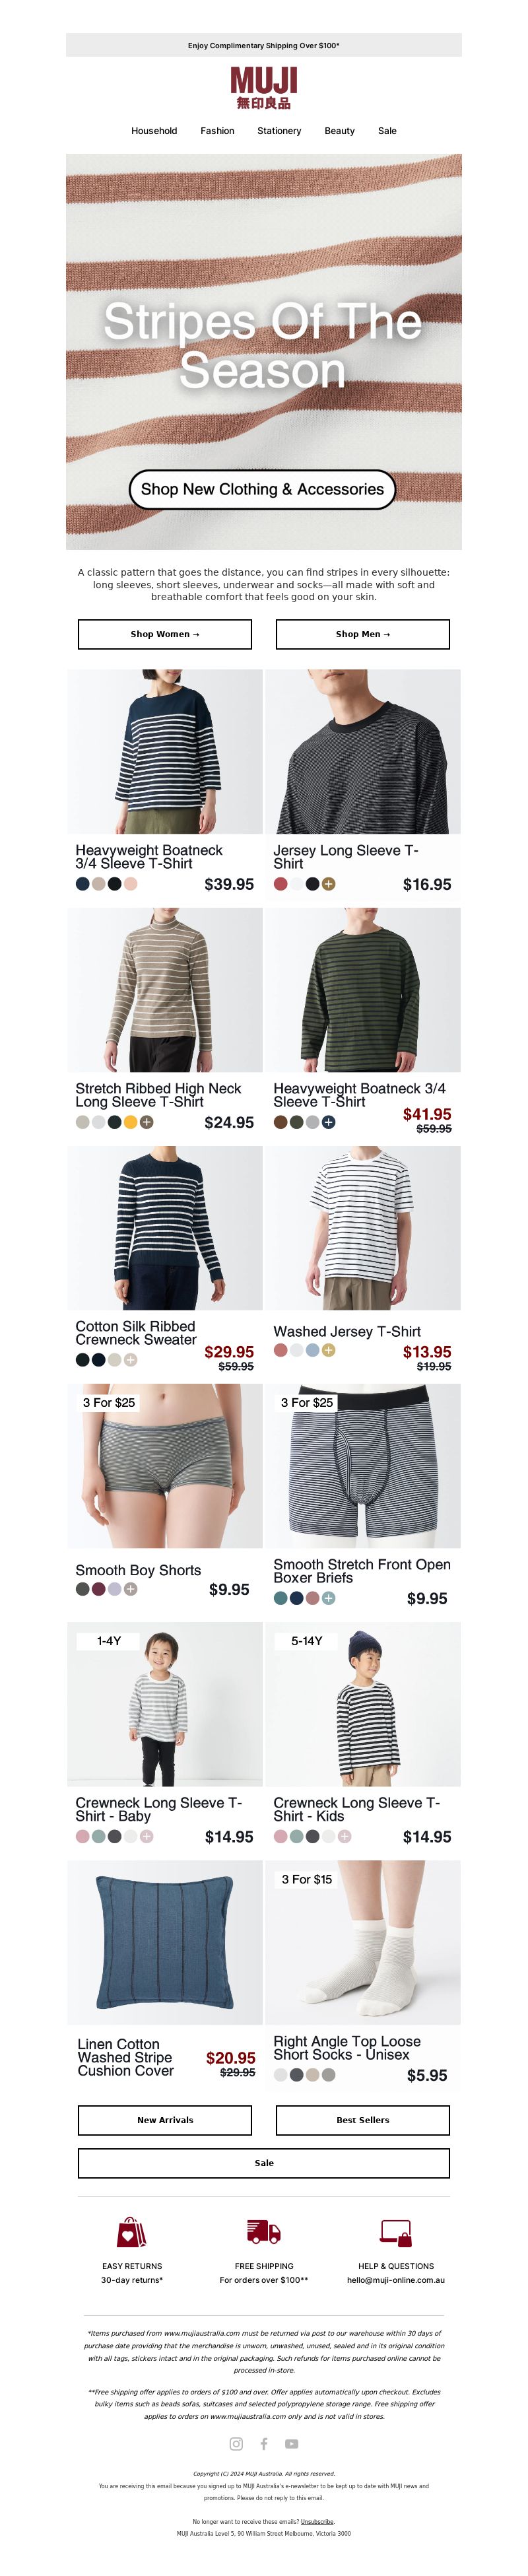Viewport: 528px width, 2576px height.
Task: Show more colors for Jersey Long Sleeve T-Shirt
Action: click(329, 884)
